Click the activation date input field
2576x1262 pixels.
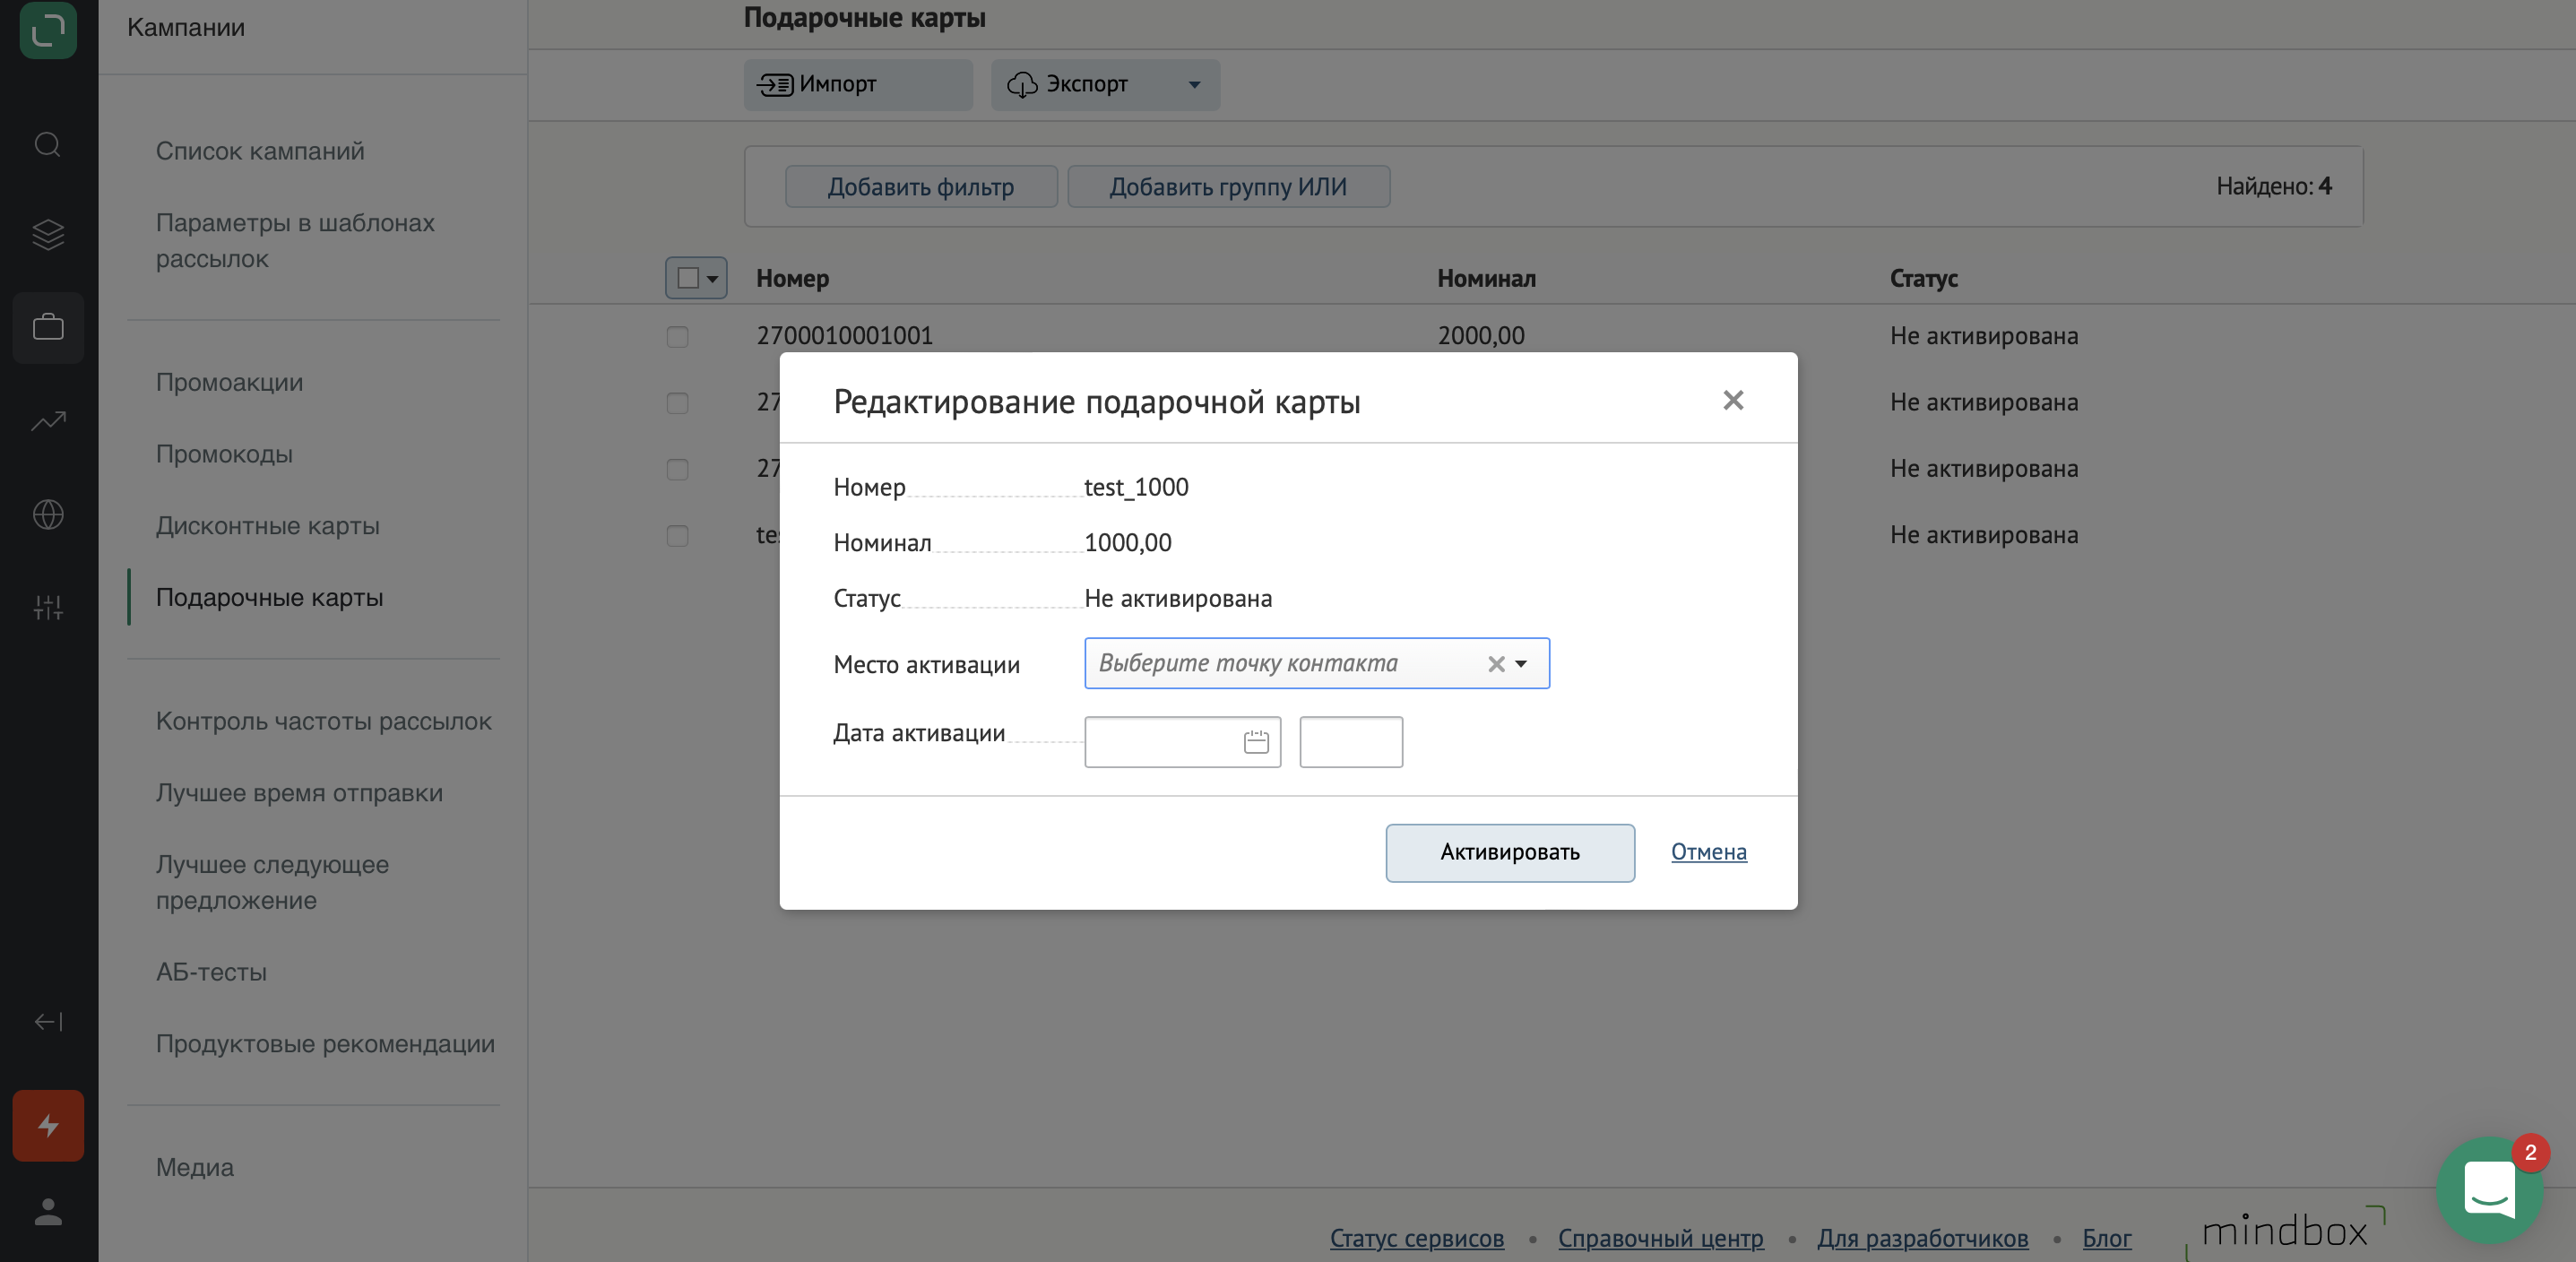click(1182, 742)
